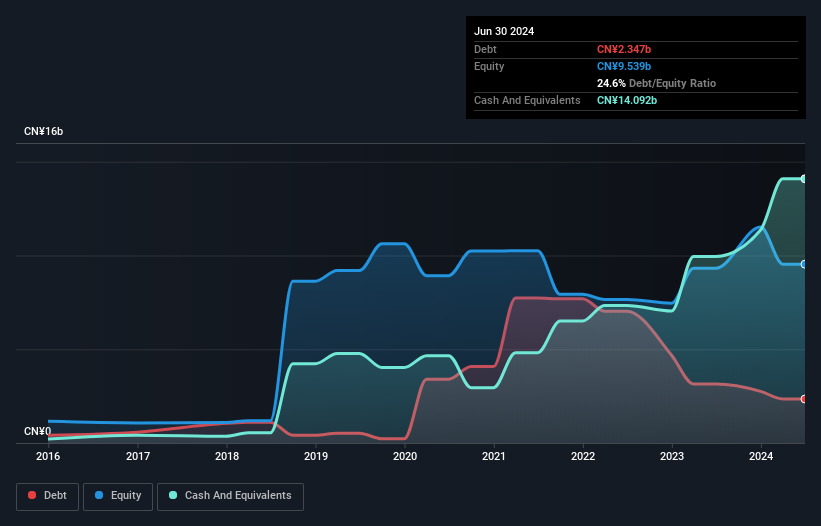Click the 2020 x-axis label
The image size is (821, 526).
pyautogui.click(x=405, y=456)
